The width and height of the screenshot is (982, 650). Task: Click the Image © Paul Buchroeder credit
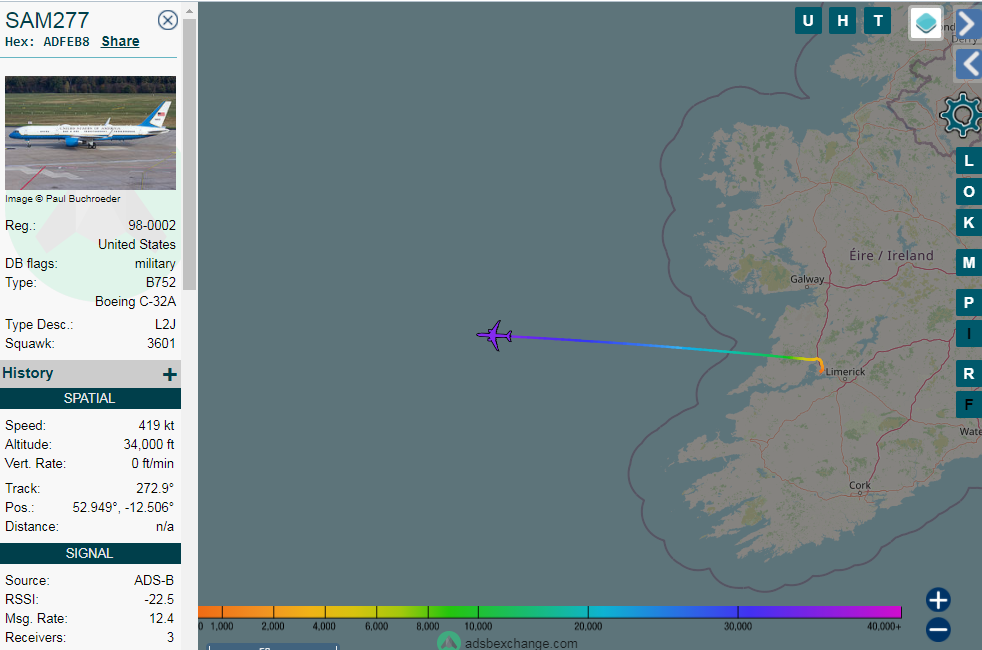pyautogui.click(x=63, y=199)
